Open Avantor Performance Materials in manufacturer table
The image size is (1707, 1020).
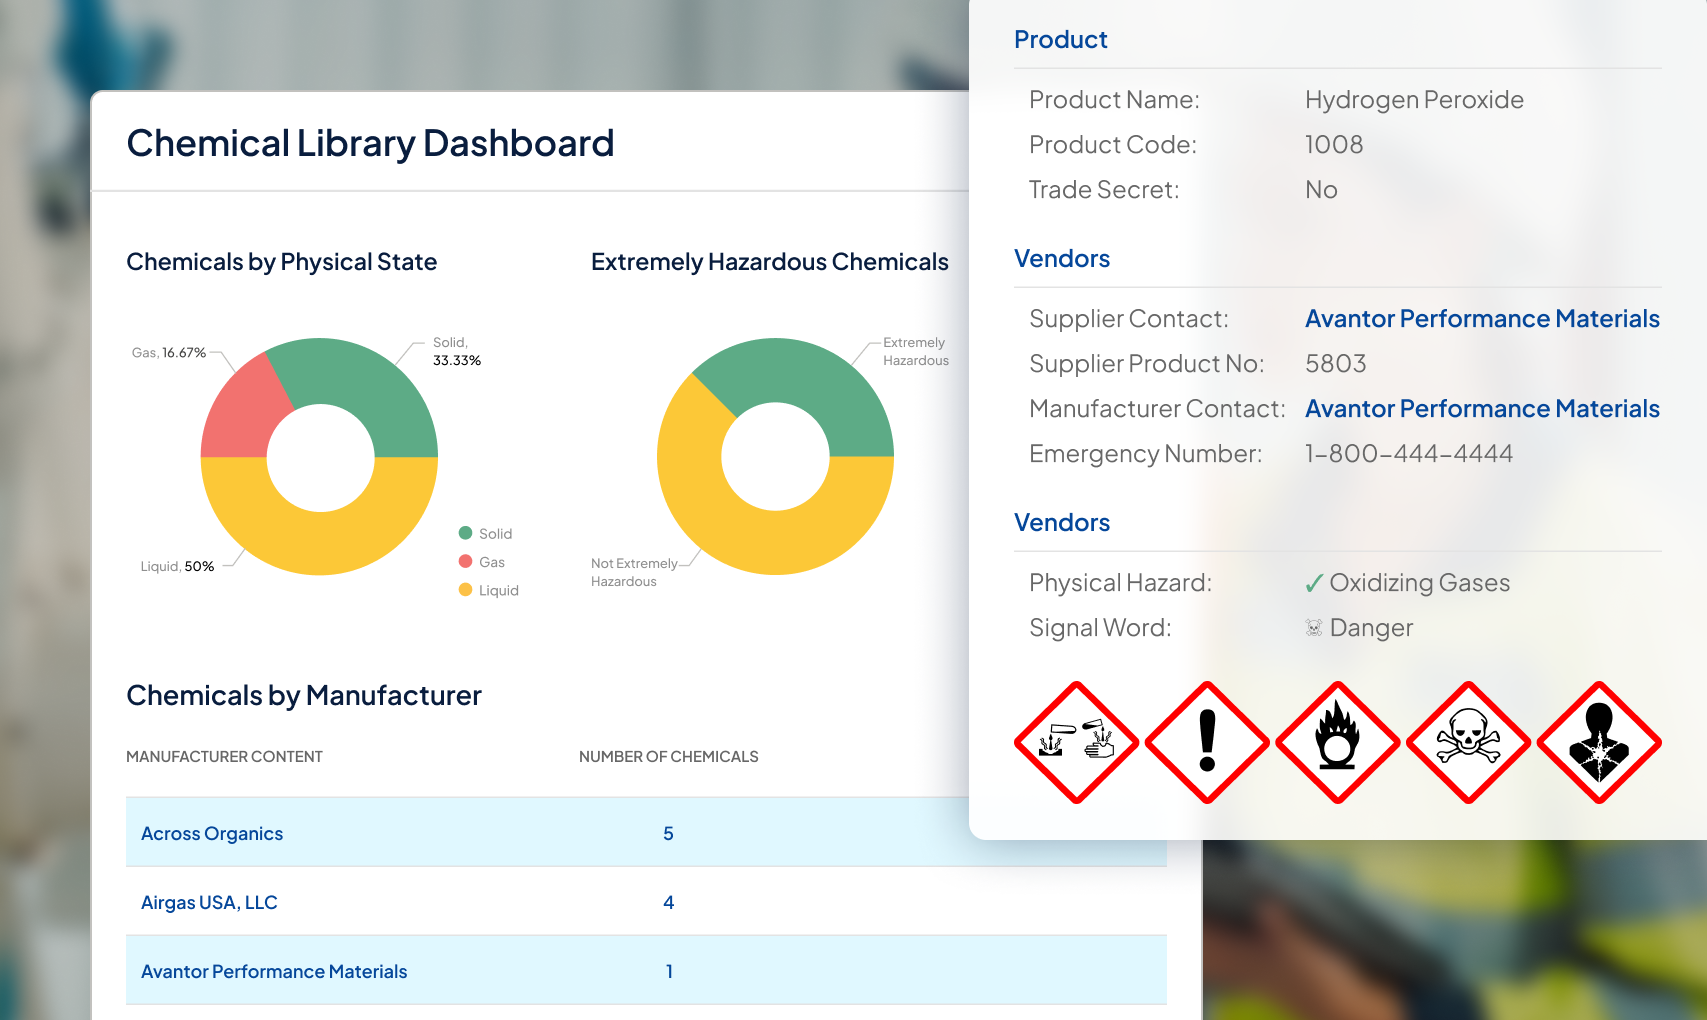pos(274,972)
